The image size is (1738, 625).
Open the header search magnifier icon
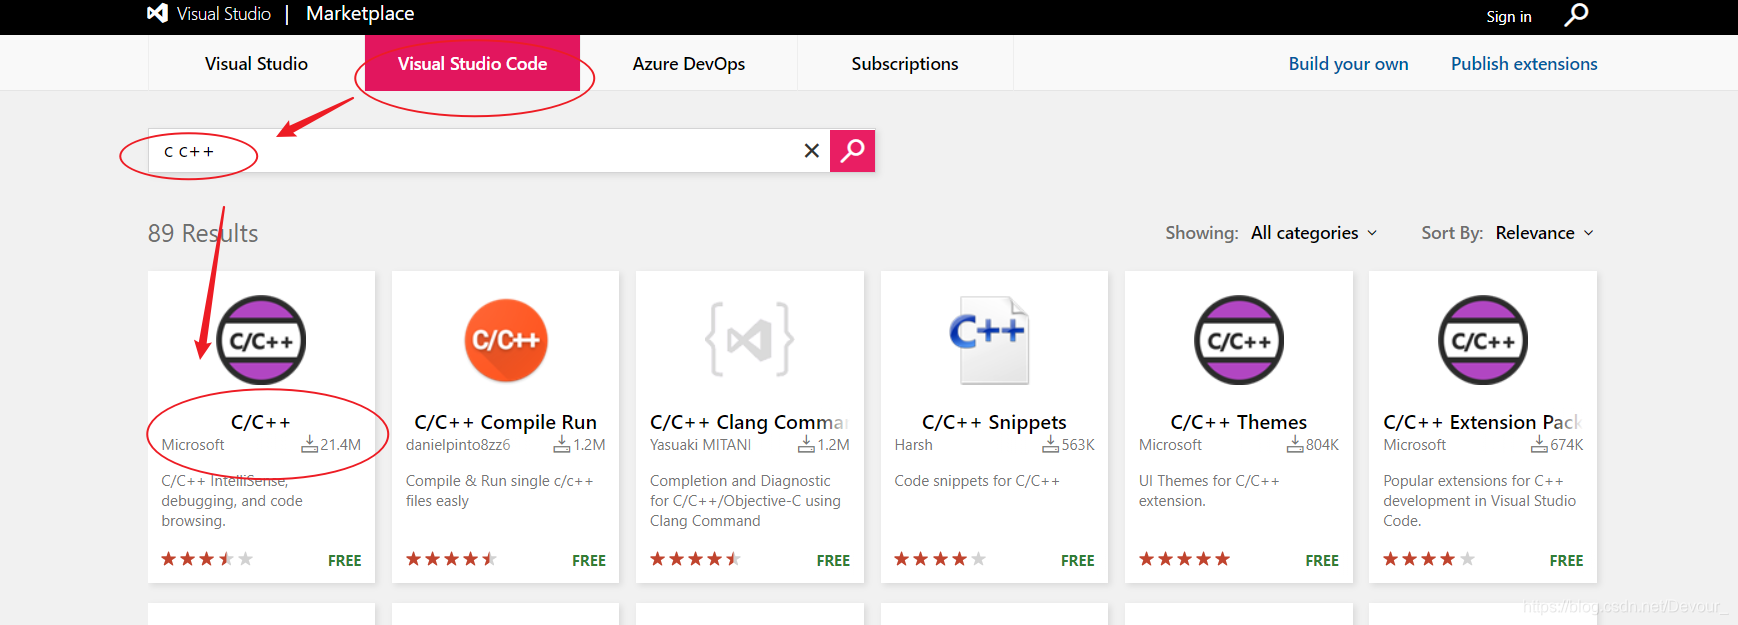[x=1576, y=15]
